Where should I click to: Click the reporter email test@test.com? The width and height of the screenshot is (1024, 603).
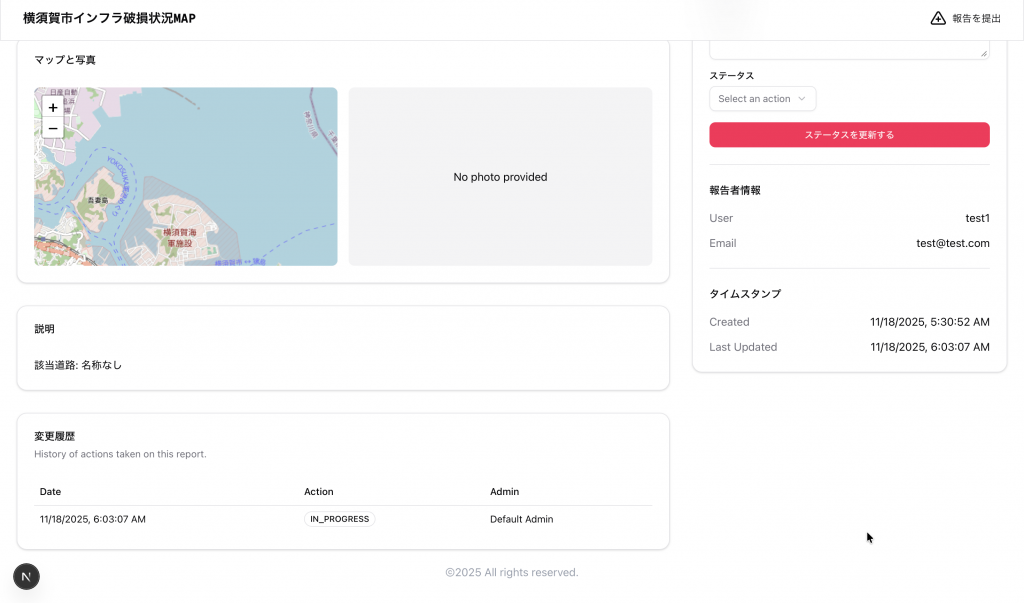952,243
